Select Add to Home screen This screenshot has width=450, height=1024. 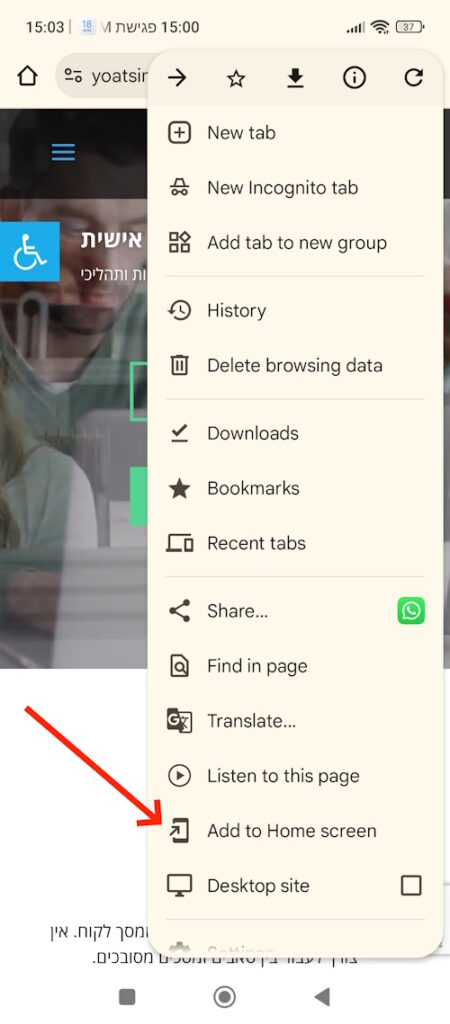pyautogui.click(x=295, y=831)
